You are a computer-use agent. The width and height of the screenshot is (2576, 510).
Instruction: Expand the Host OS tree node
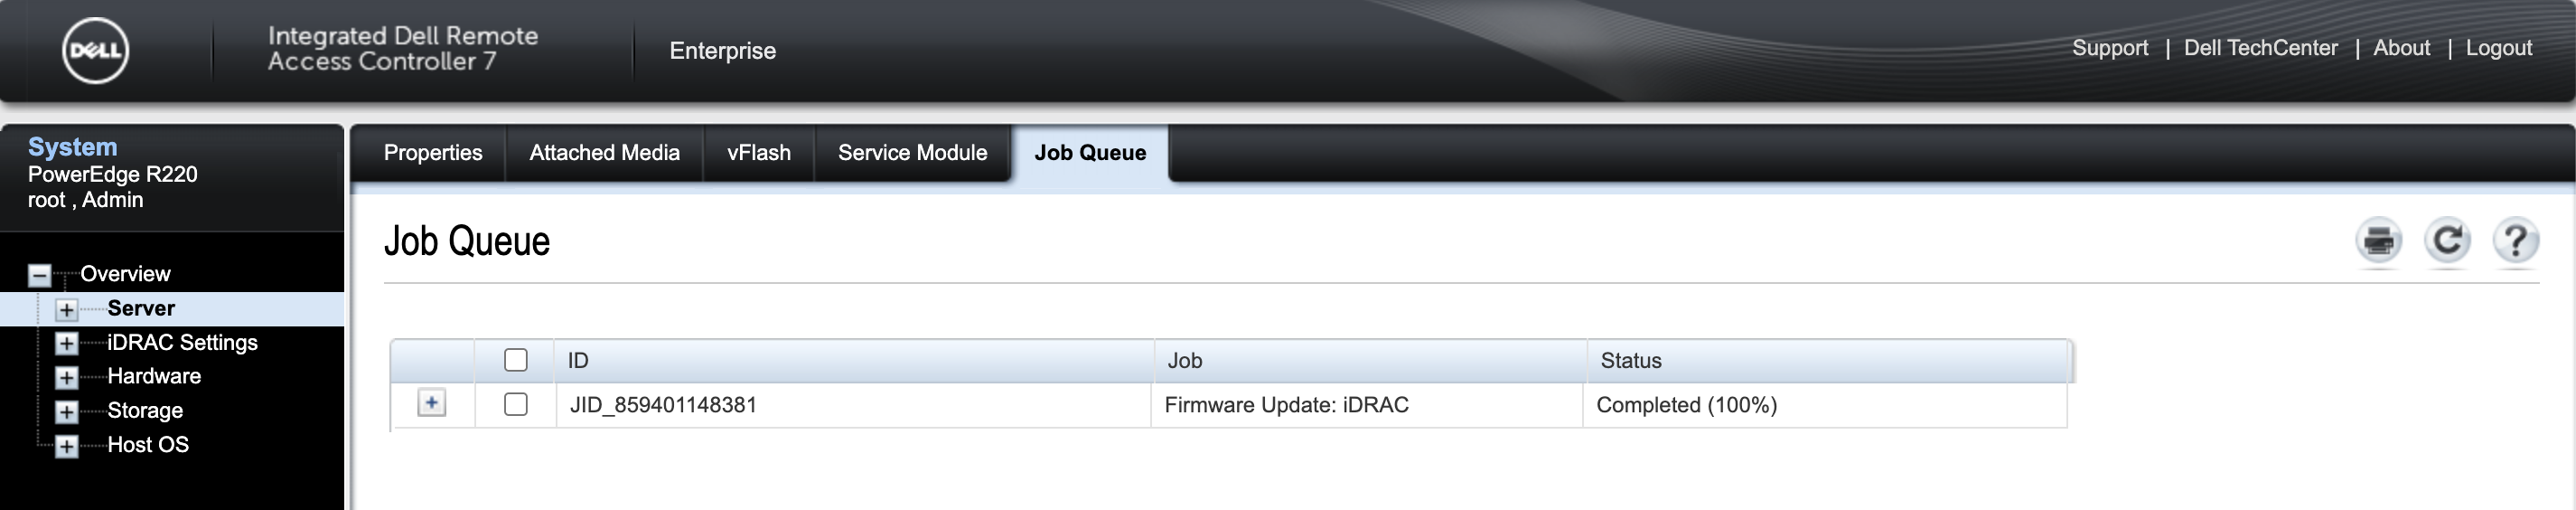tap(66, 445)
